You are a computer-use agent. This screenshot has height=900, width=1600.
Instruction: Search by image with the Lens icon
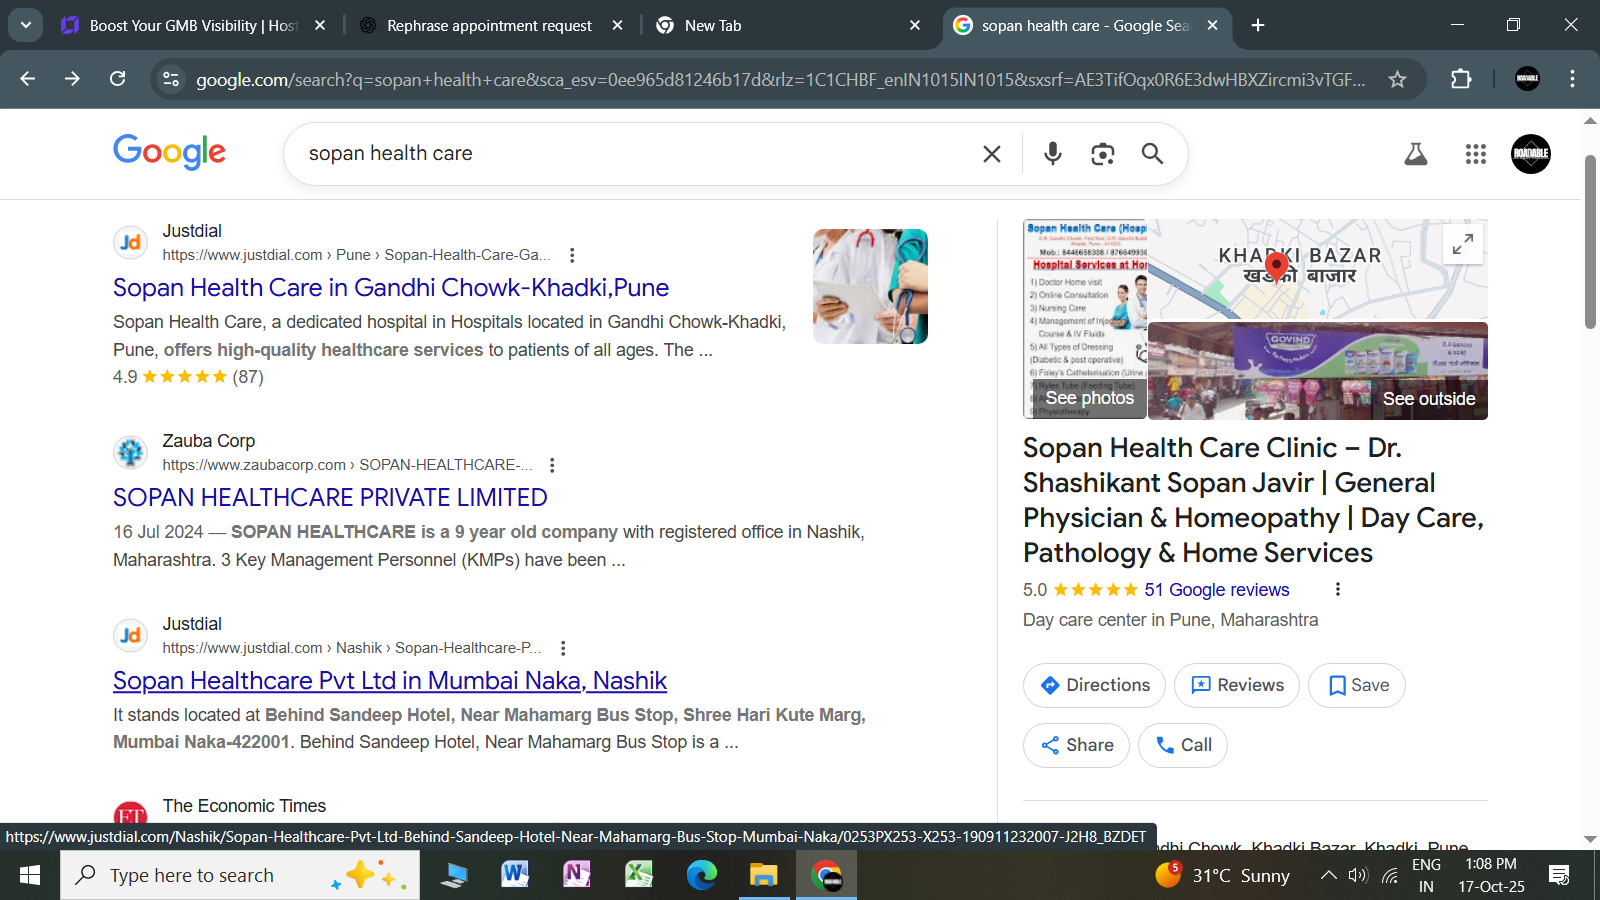pos(1102,154)
